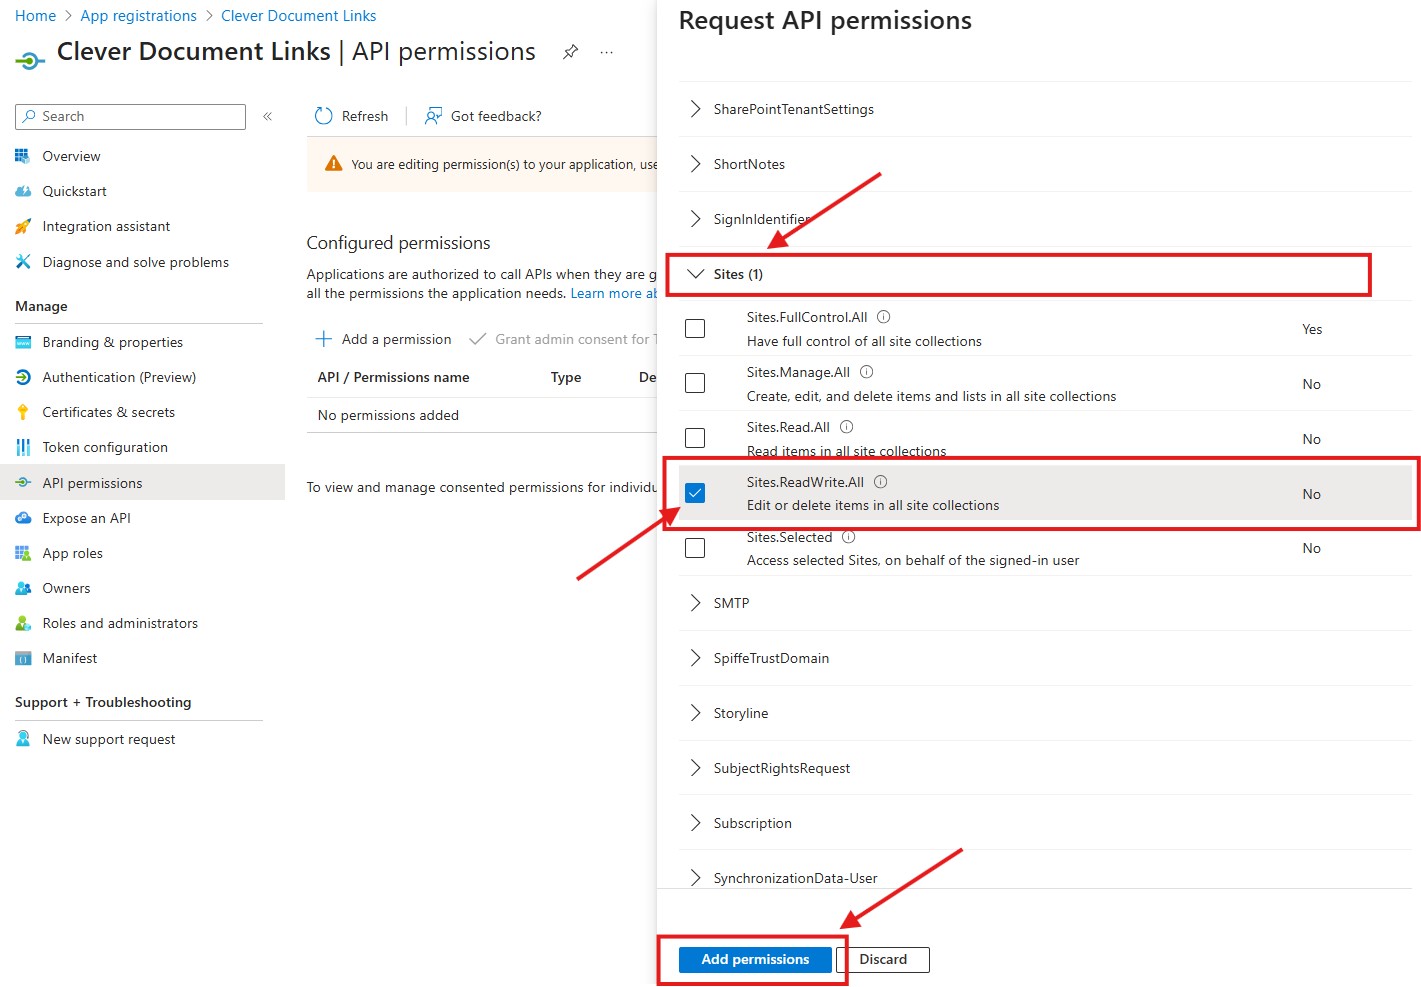Uncheck the Sites.ReadWrite.All checkbox
The width and height of the screenshot is (1421, 987).
[695, 493]
